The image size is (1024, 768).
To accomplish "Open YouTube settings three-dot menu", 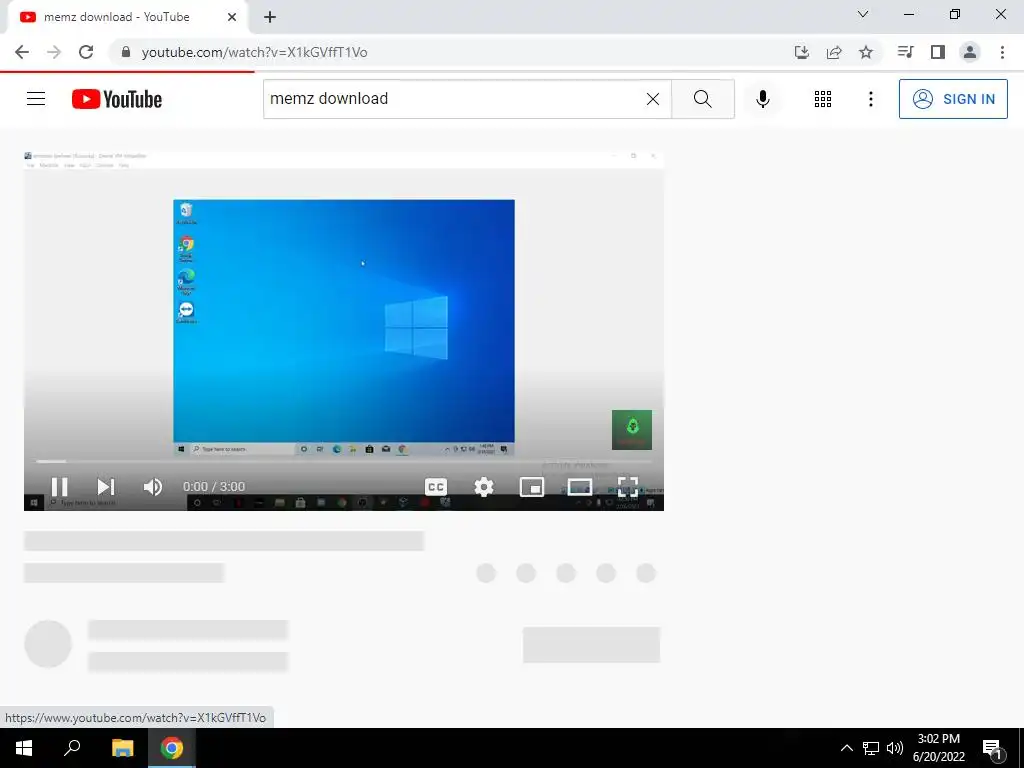I will pyautogui.click(x=871, y=99).
